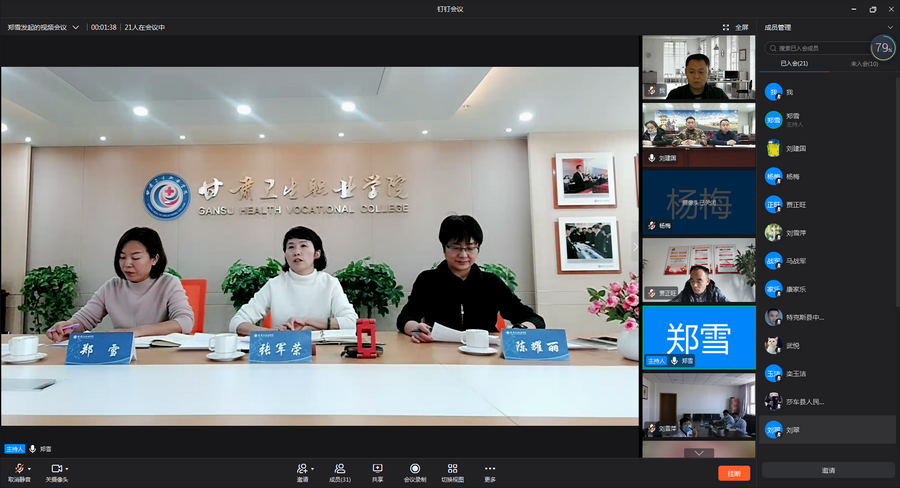Image resolution: width=900 pixels, height=488 pixels.
Task: Open the 邀请 invite icon in the bottom toolbar
Action: 301,468
